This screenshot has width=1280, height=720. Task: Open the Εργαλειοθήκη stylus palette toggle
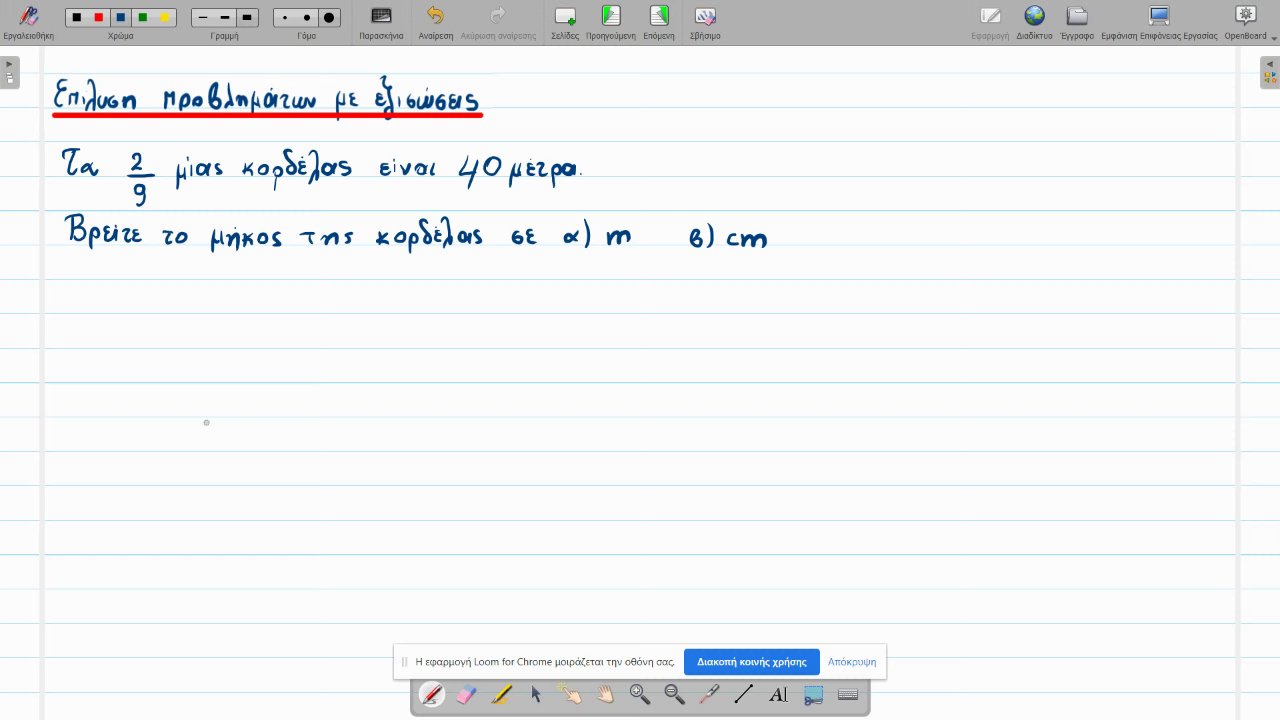pyautogui.click(x=28, y=22)
